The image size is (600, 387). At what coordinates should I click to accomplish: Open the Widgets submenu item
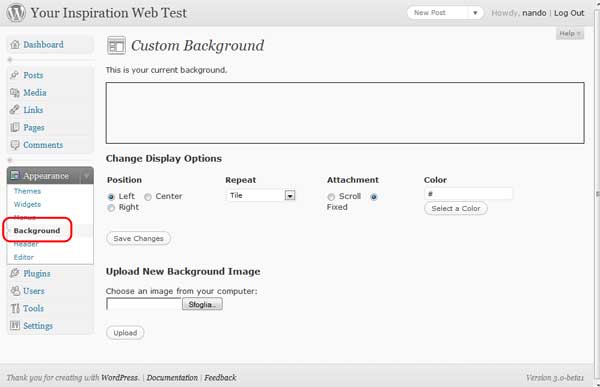(27, 204)
